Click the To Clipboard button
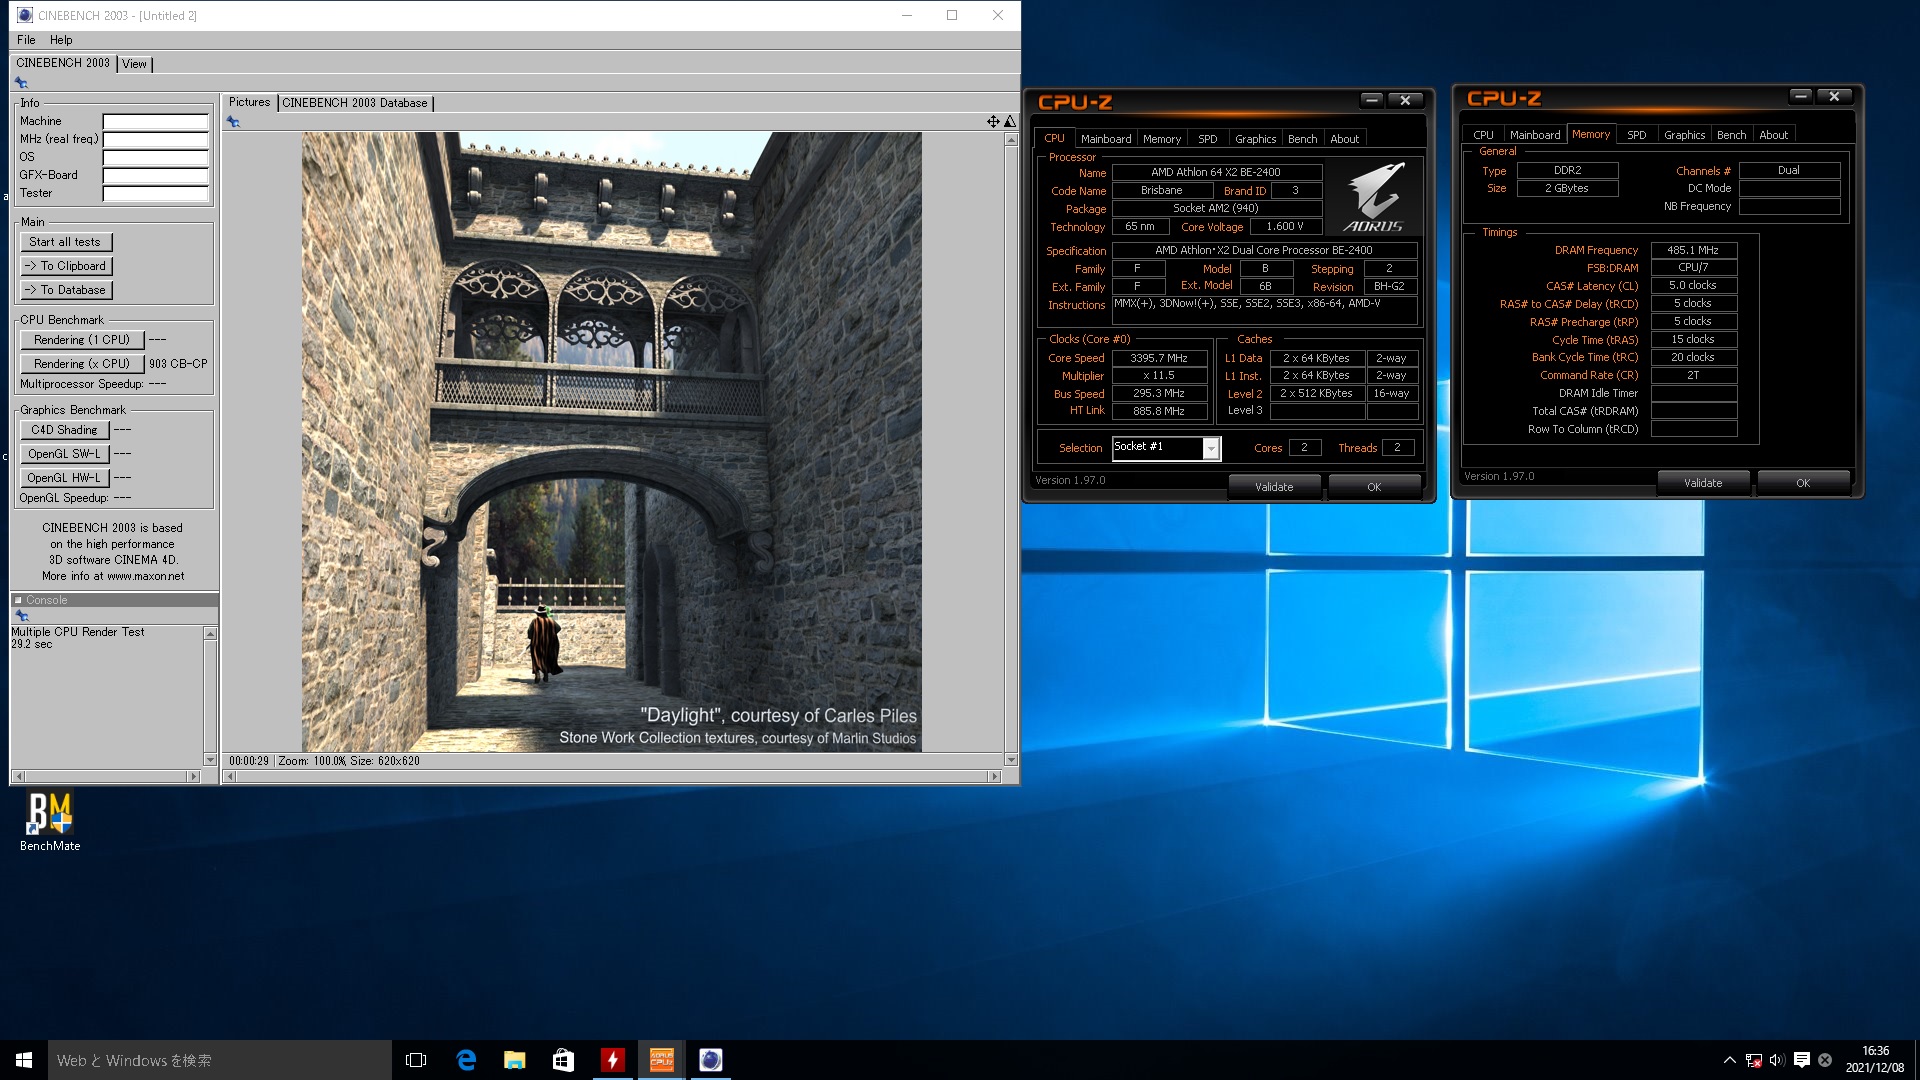This screenshot has width=1920, height=1080. pyautogui.click(x=65, y=266)
